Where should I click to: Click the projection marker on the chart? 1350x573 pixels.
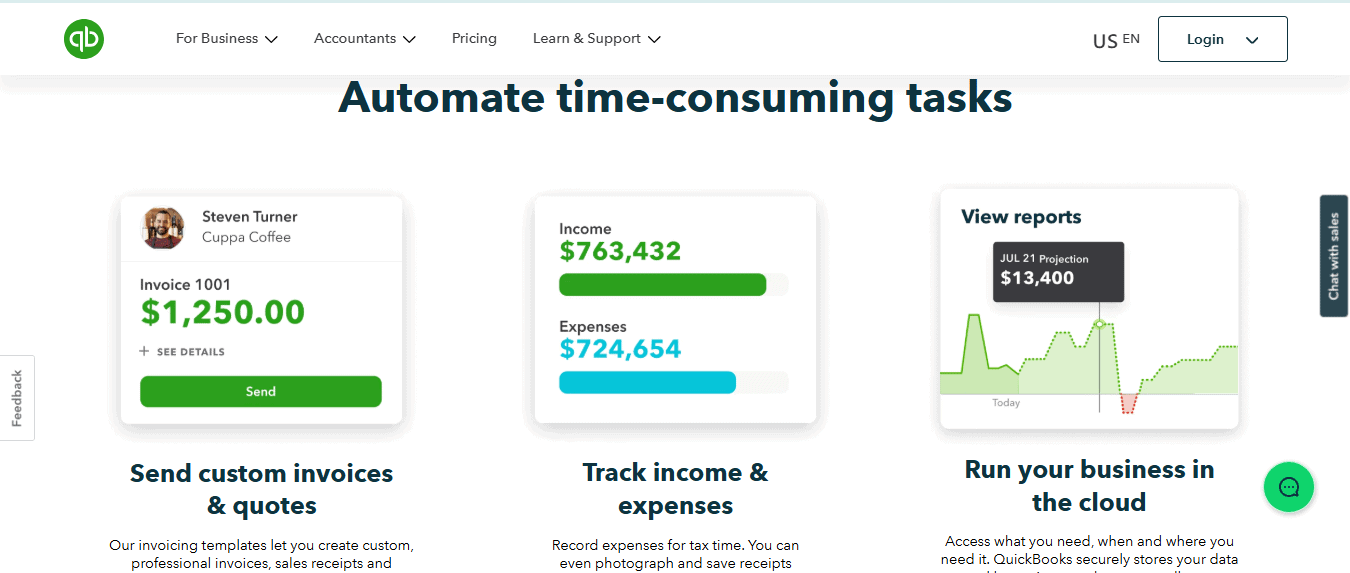[x=1099, y=324]
